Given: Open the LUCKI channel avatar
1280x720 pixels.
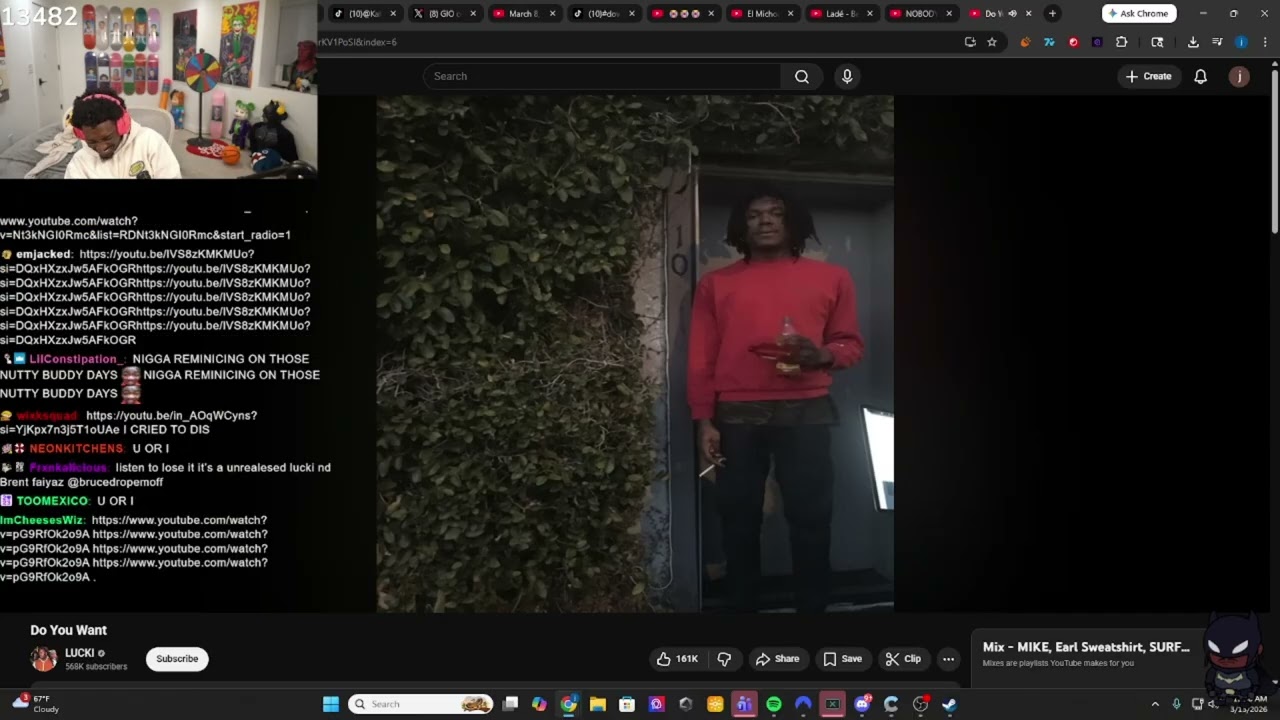Looking at the screenshot, I should tap(44, 659).
